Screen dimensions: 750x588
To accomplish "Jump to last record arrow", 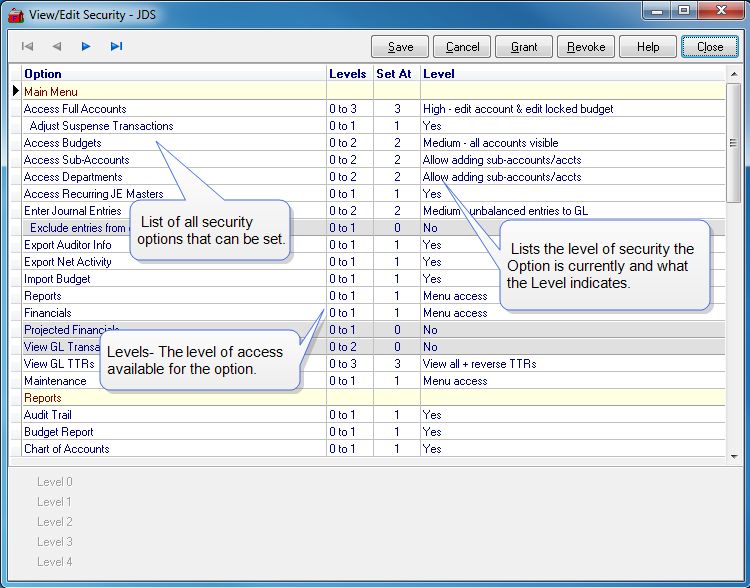I will coord(116,46).
